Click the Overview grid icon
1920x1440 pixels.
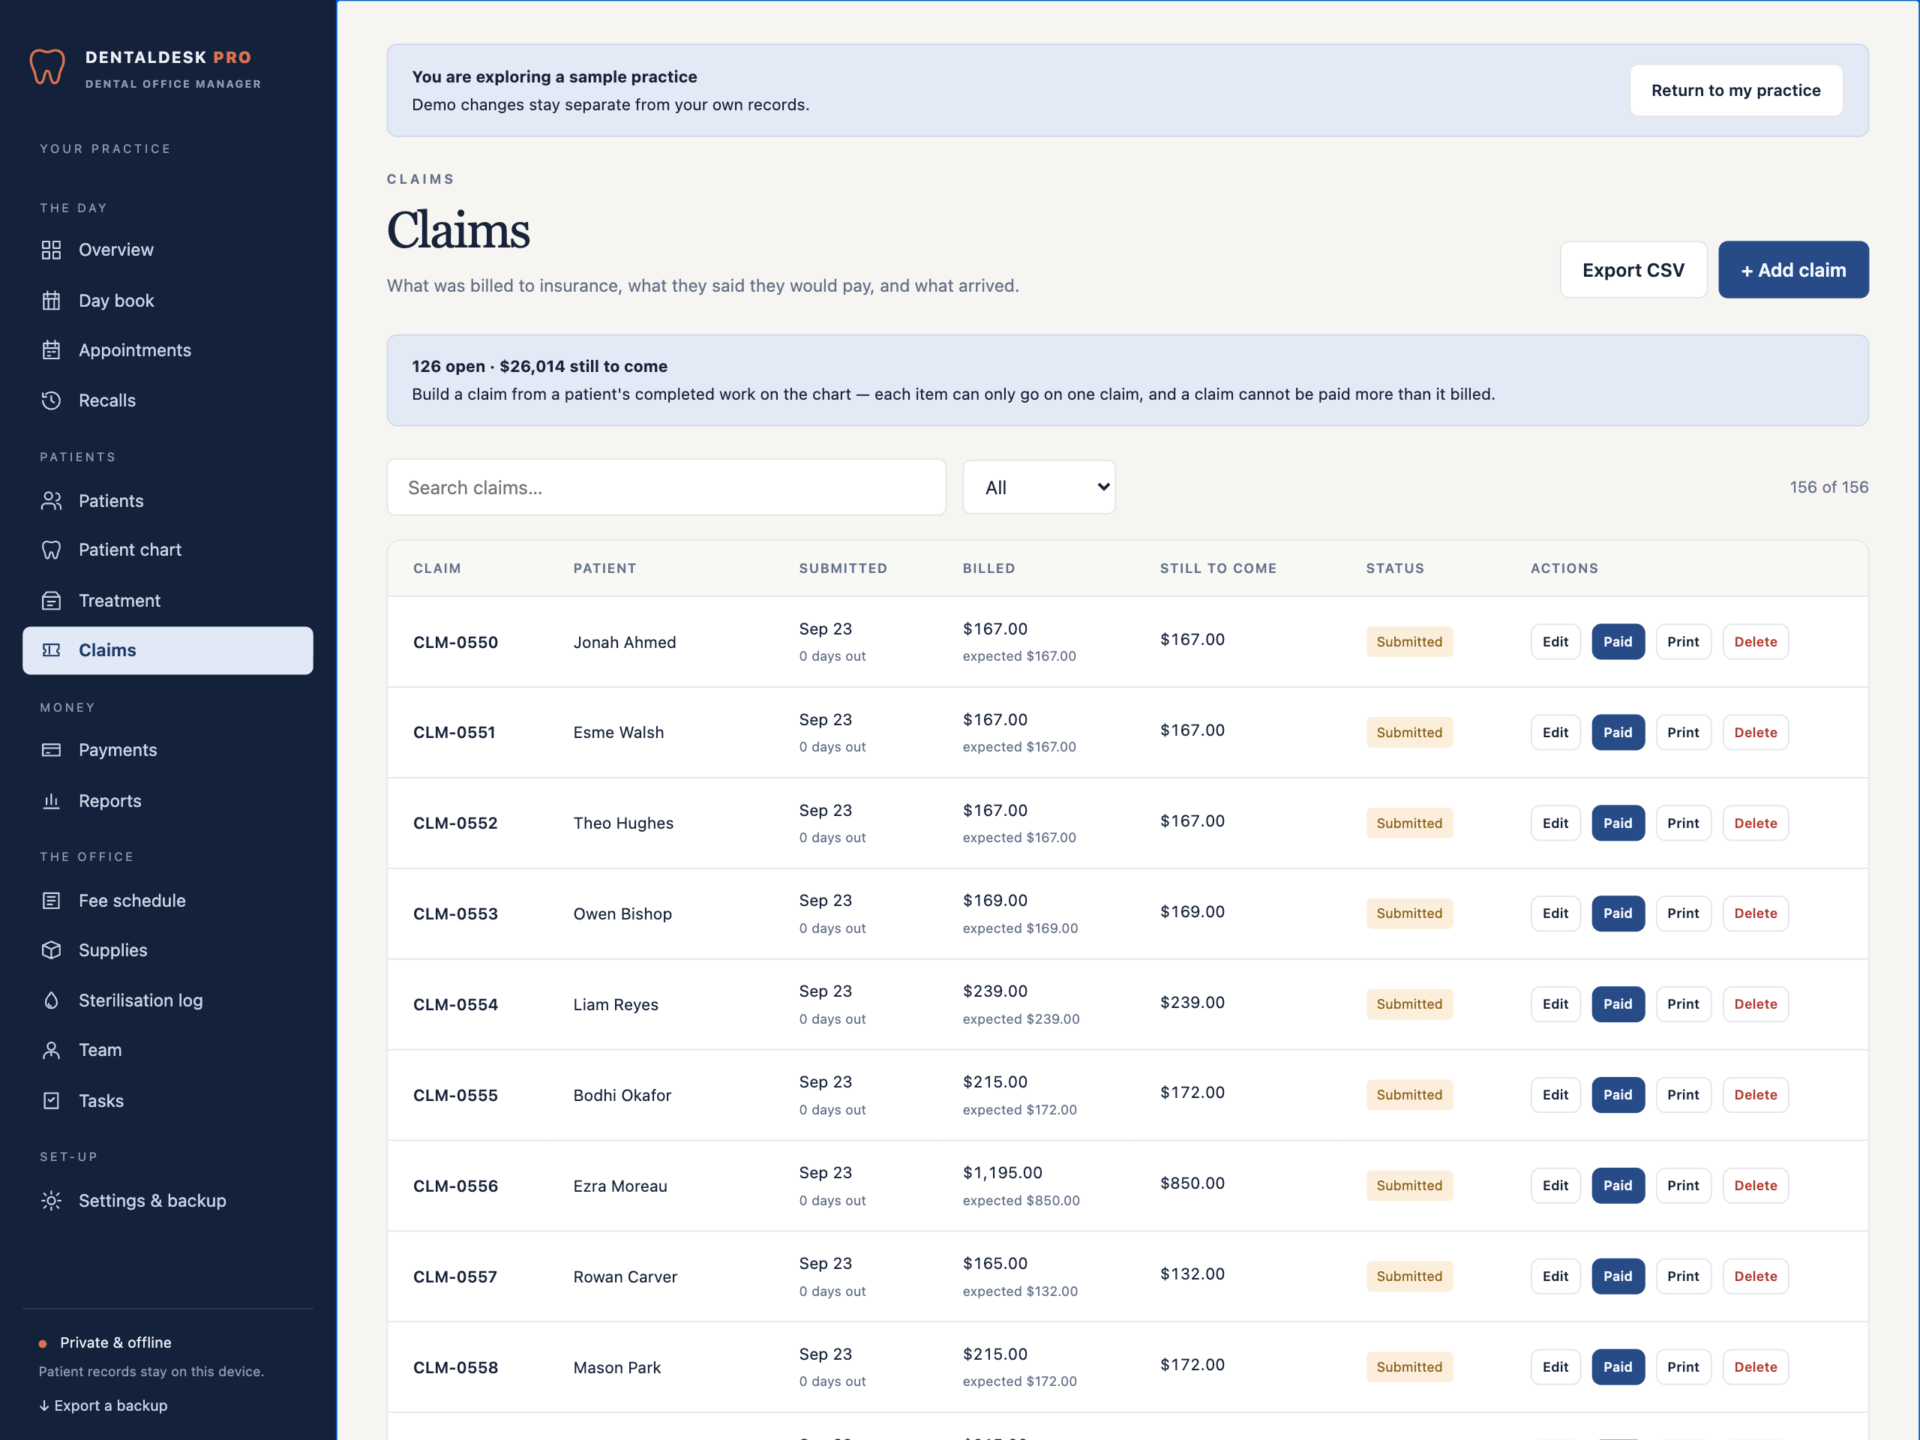point(51,250)
